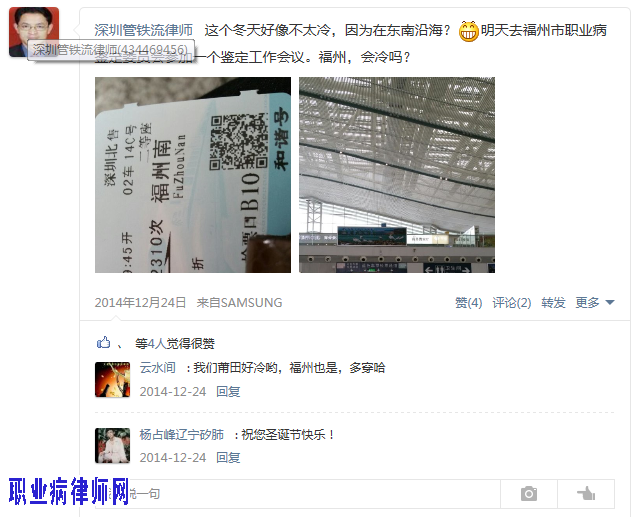
Task: Click the camera icon in comment box
Action: [529, 494]
